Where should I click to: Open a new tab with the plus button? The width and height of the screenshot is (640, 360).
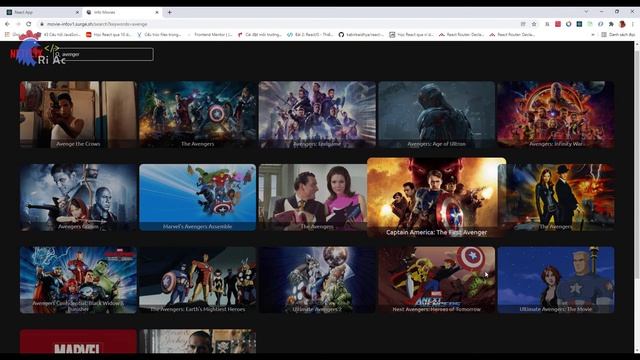pos(170,12)
